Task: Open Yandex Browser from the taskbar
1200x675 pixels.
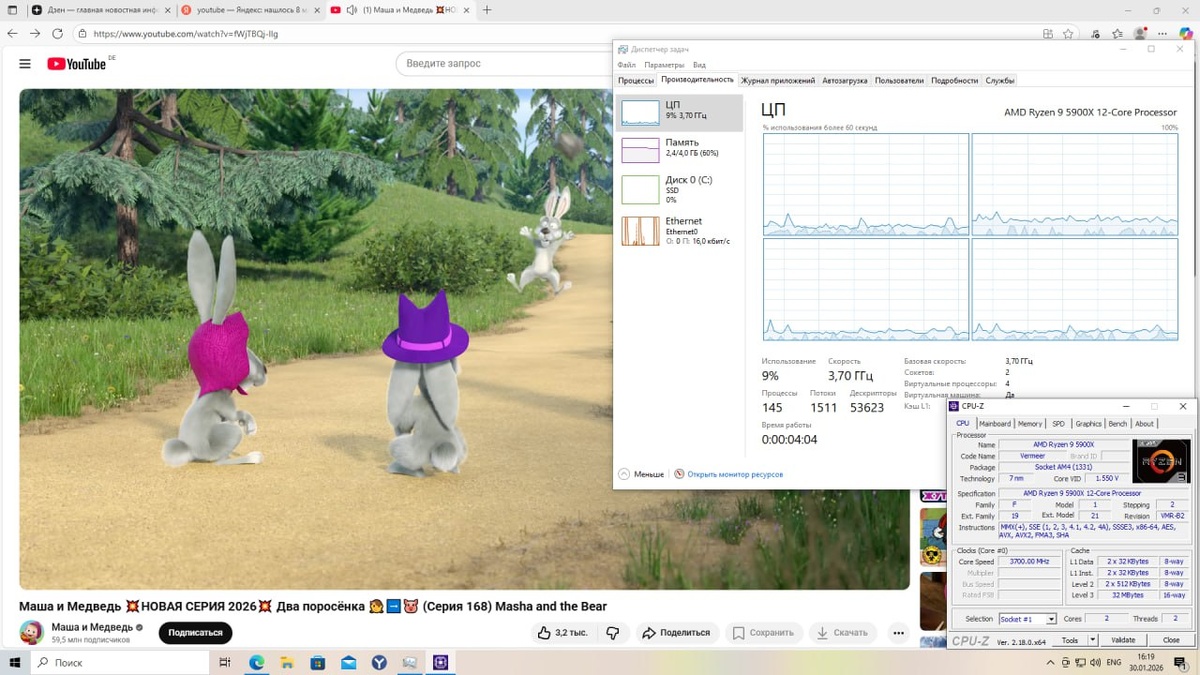Action: pyautogui.click(x=379, y=662)
